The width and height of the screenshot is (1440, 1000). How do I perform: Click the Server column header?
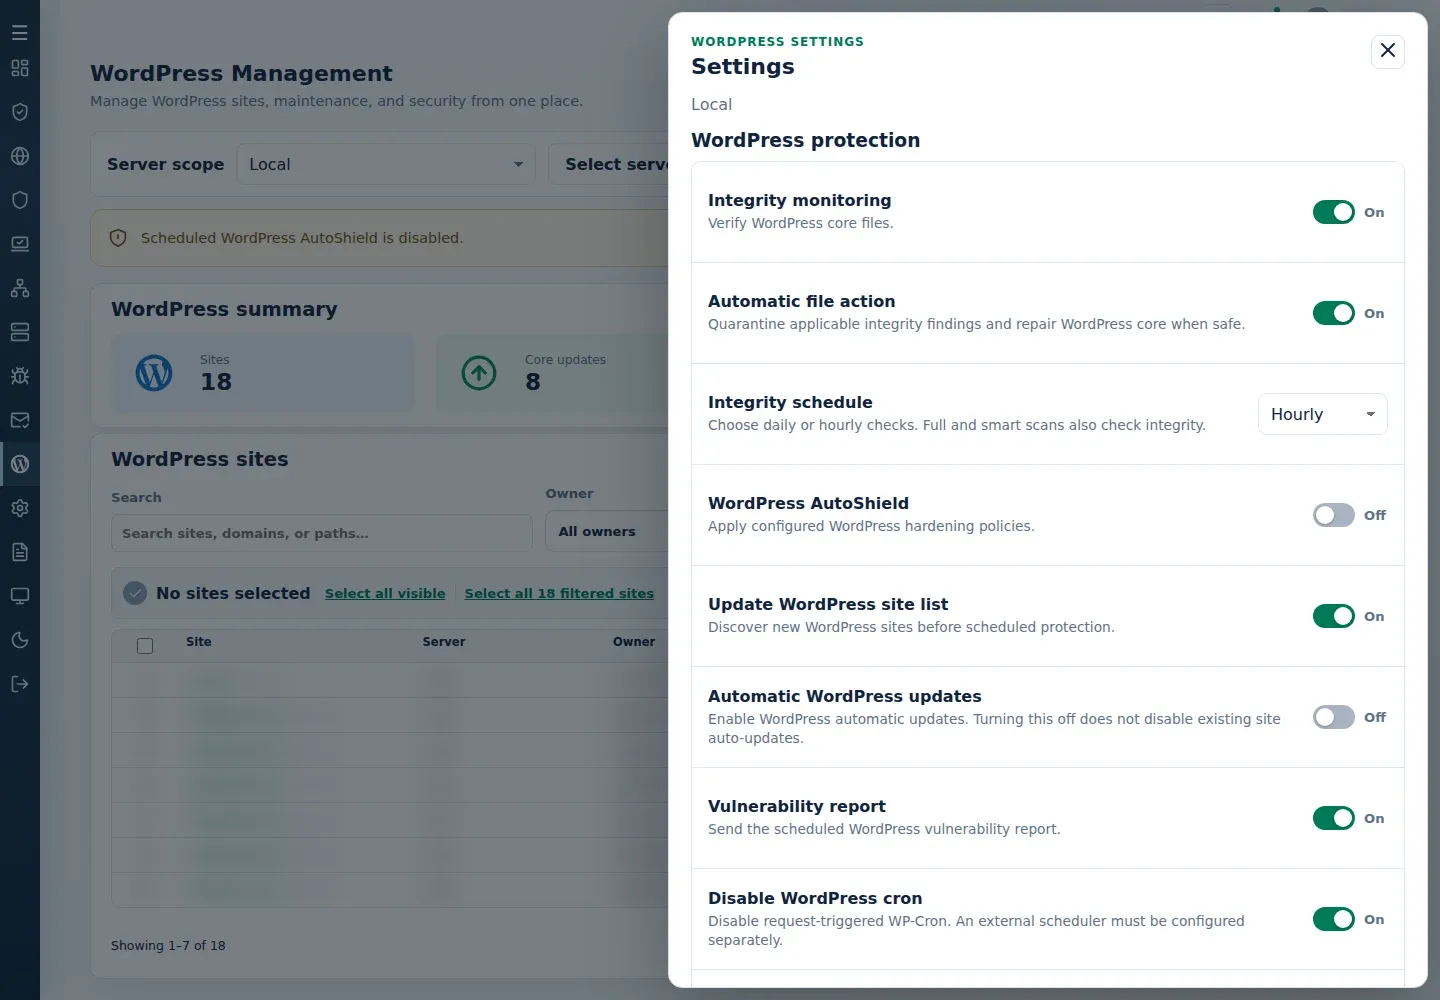[444, 642]
